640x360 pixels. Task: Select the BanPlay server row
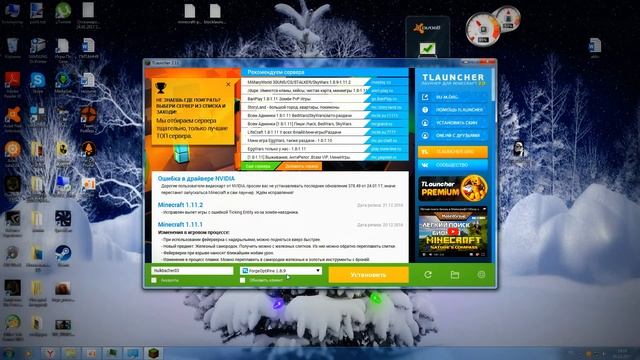point(304,99)
